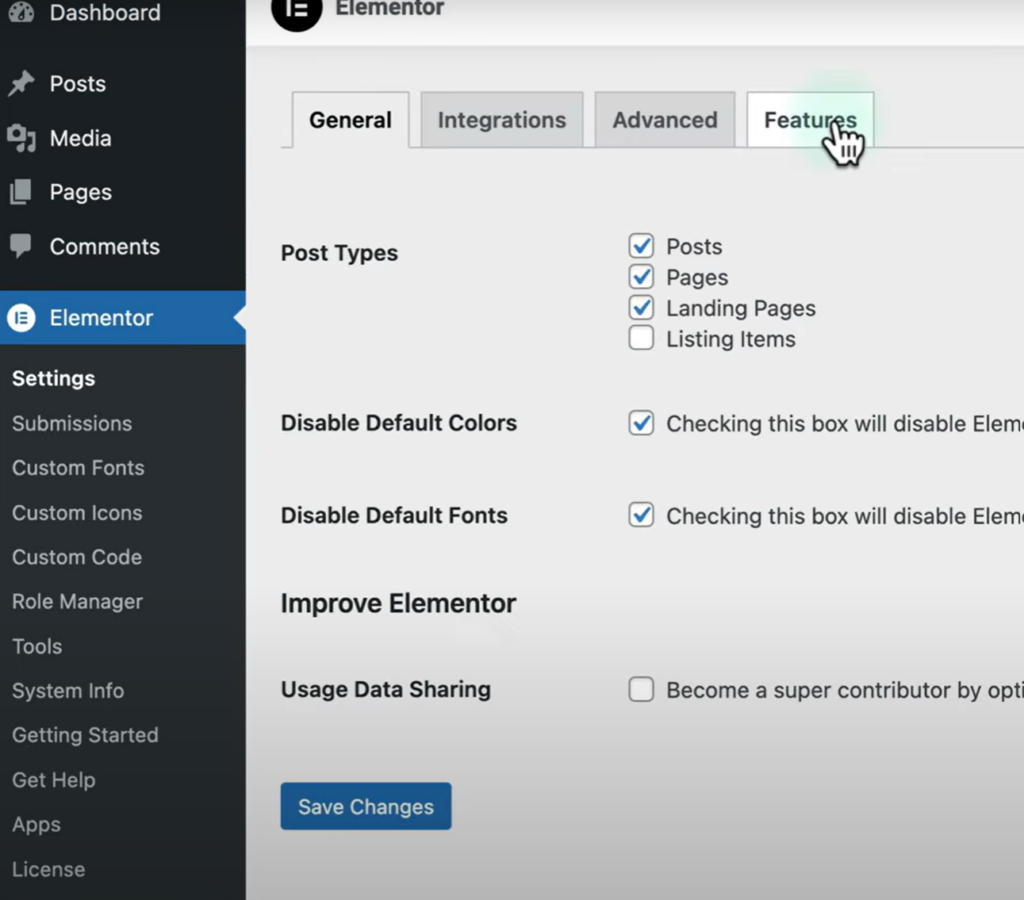This screenshot has height=900, width=1024.
Task: Click the Elementor header logo
Action: 297,9
